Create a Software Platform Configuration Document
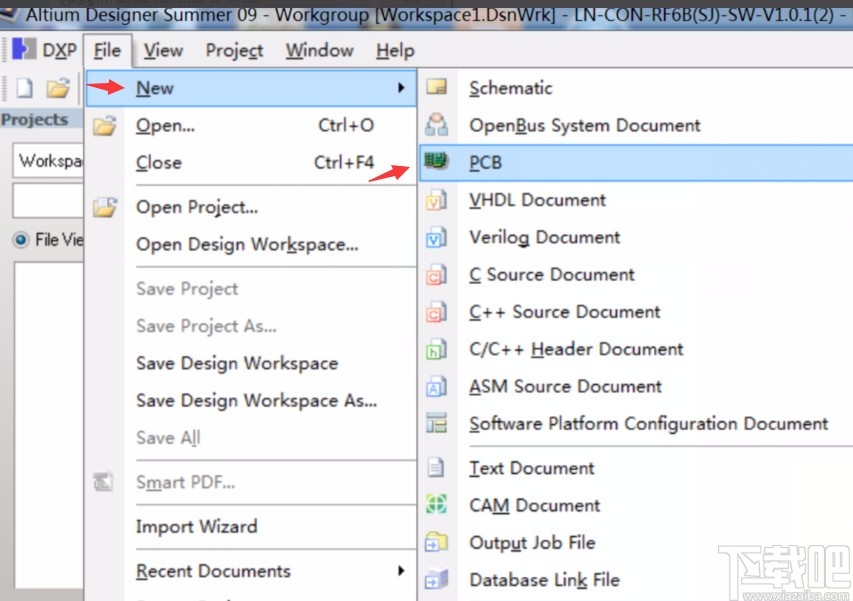This screenshot has width=853, height=601. pyautogui.click(x=636, y=424)
